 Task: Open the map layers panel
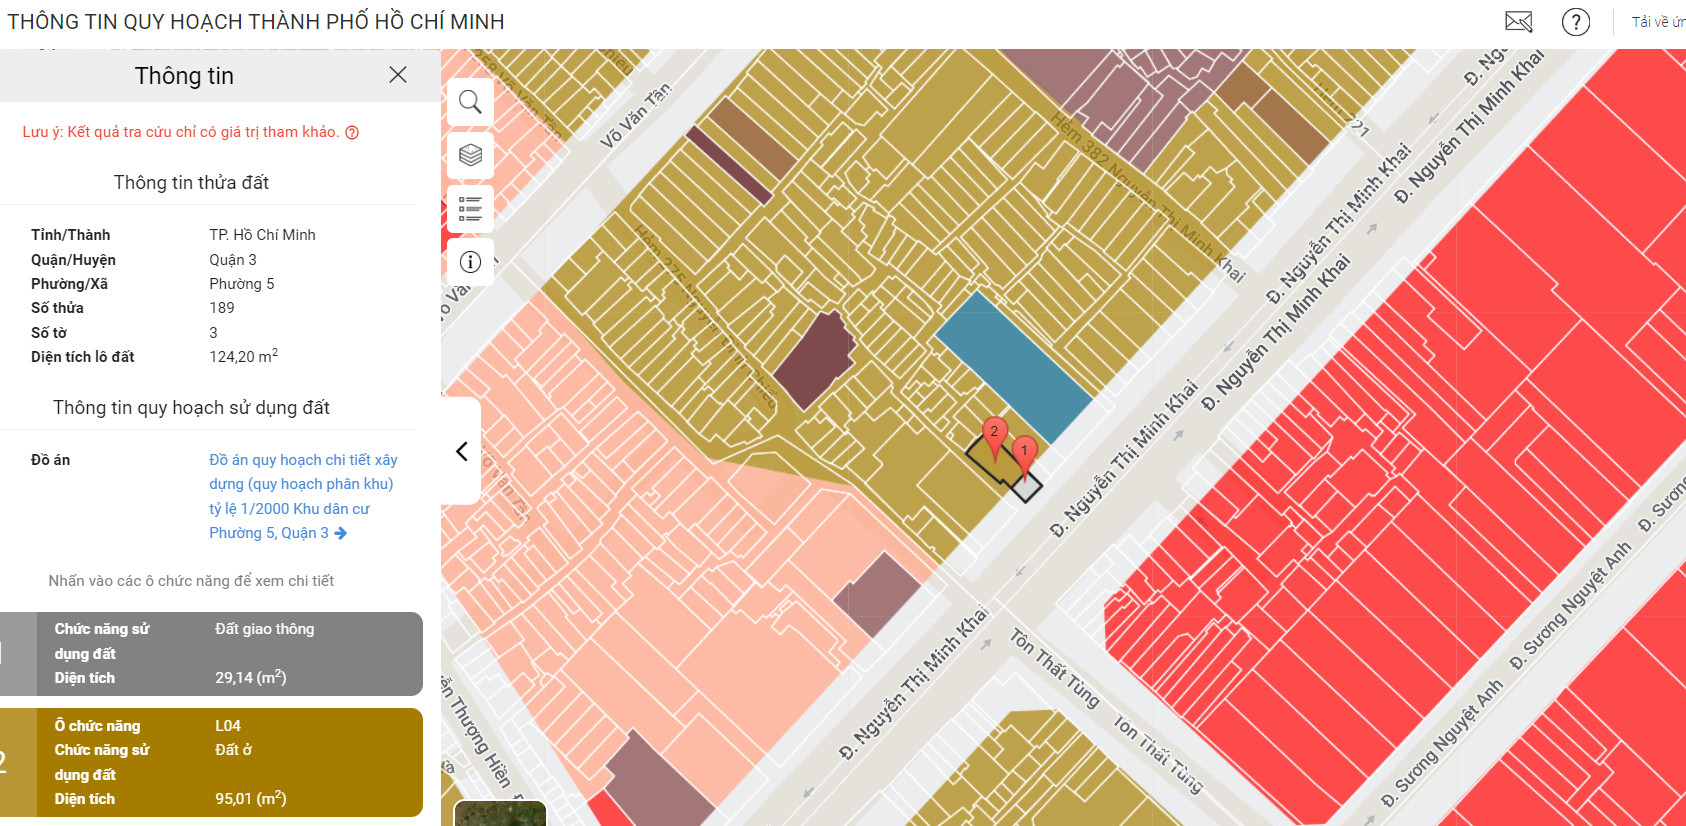[x=470, y=155]
